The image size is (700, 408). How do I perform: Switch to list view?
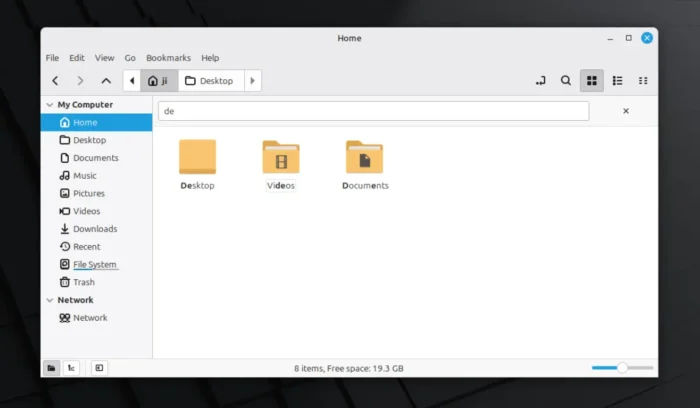tap(617, 81)
